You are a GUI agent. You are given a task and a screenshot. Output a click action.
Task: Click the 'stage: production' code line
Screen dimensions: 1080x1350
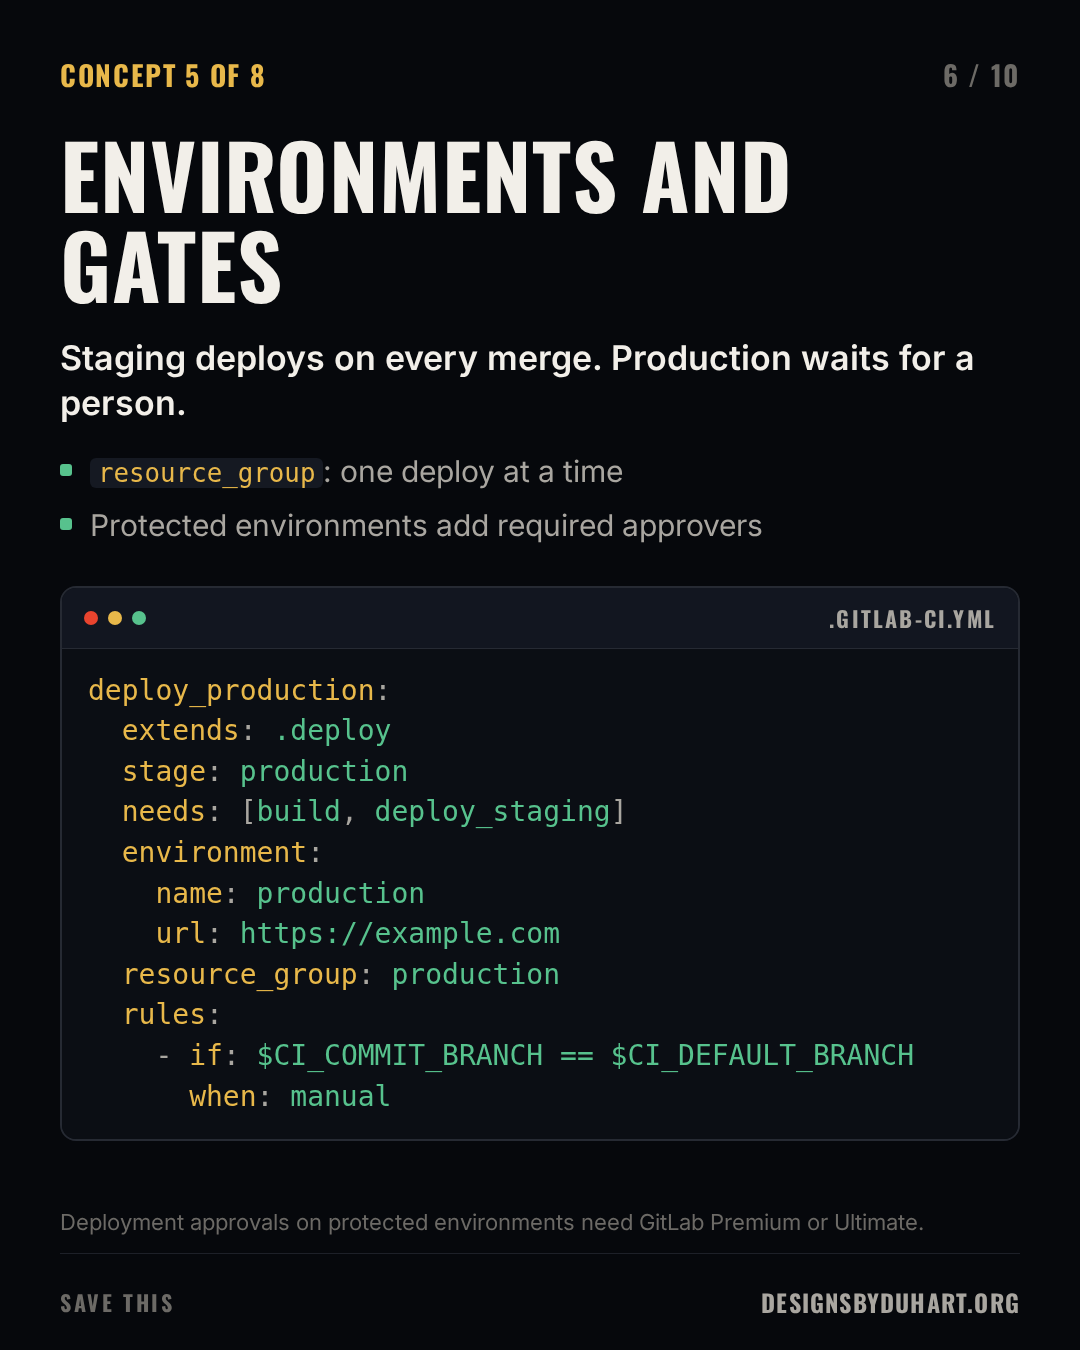tap(265, 771)
